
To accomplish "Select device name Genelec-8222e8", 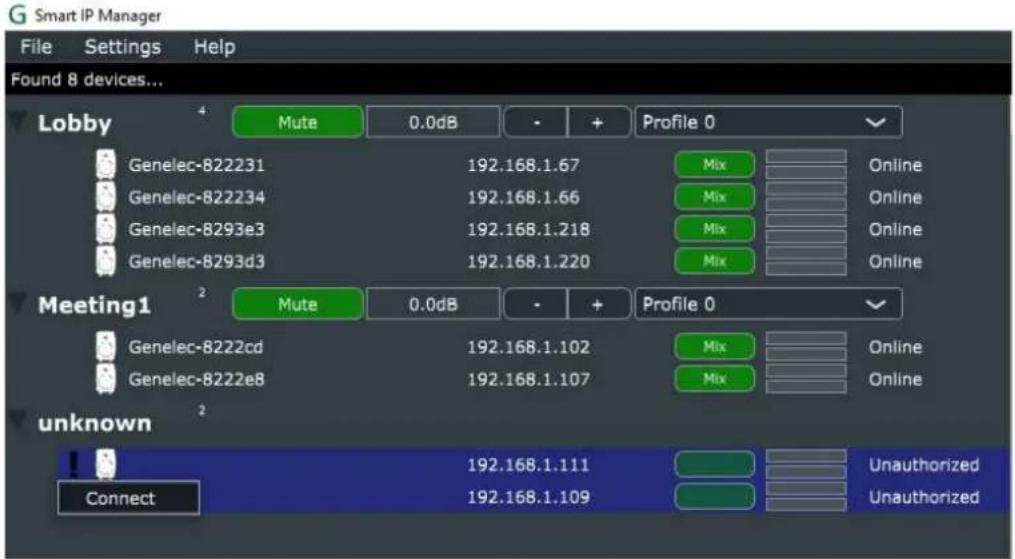I will 197,380.
